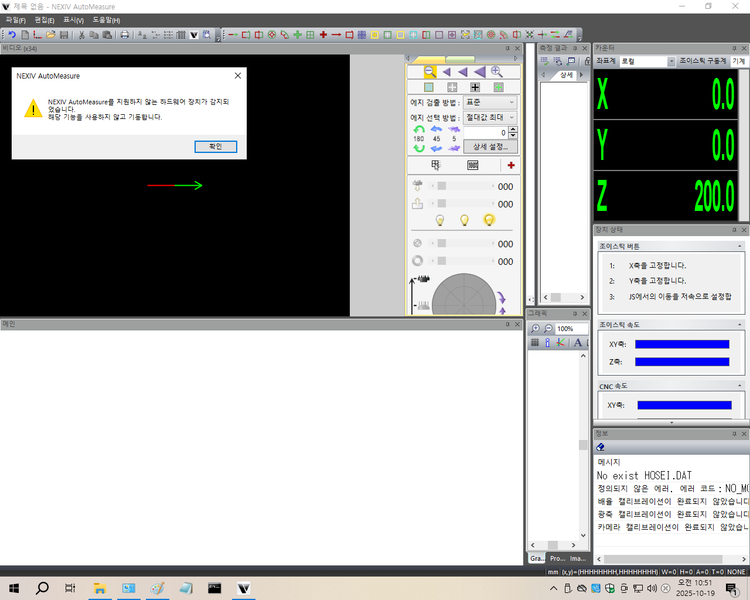Open the 도움말(H) menu
Viewport: 750px width, 600px height.
(105, 20)
